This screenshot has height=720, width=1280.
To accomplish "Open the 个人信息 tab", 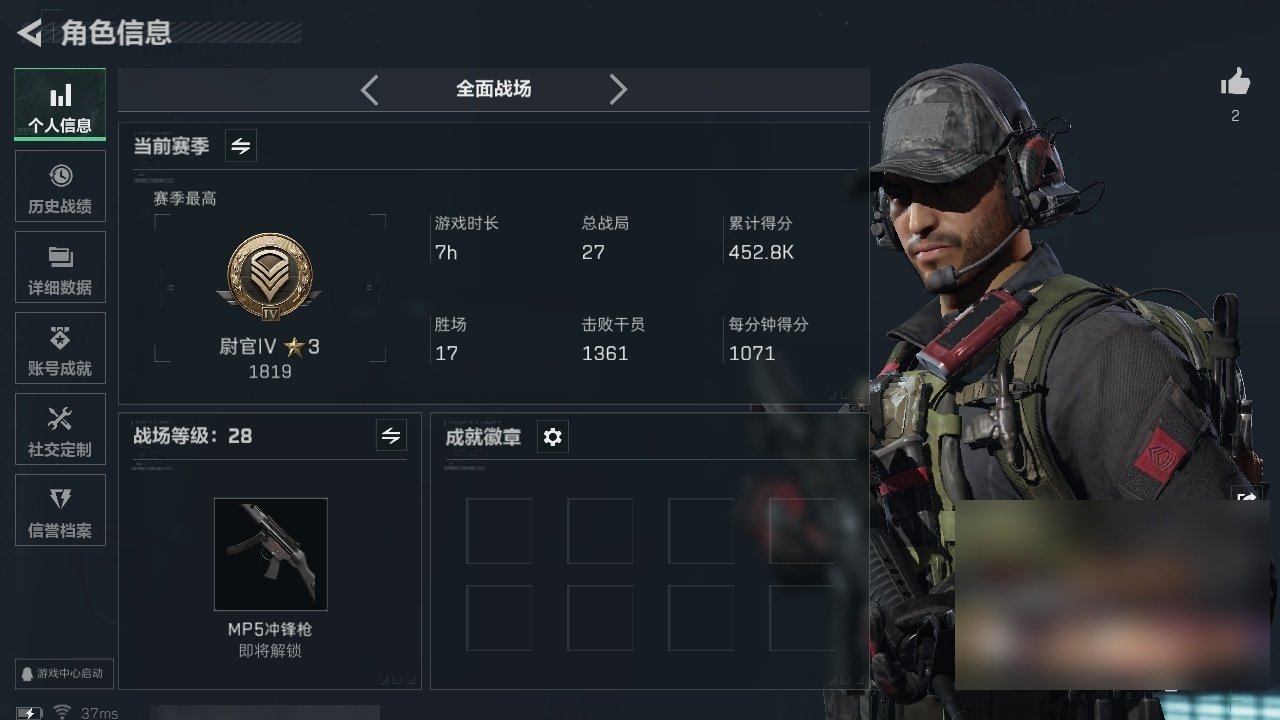I will [60, 105].
